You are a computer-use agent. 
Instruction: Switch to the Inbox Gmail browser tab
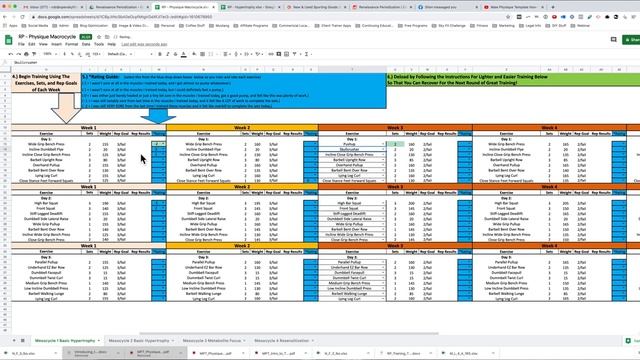point(52,7)
